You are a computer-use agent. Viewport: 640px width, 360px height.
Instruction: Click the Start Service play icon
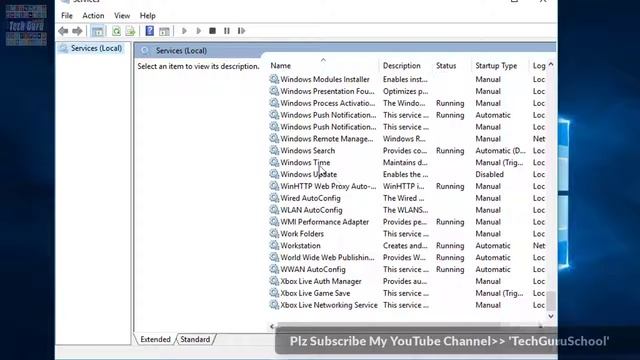pyautogui.click(x=184, y=31)
